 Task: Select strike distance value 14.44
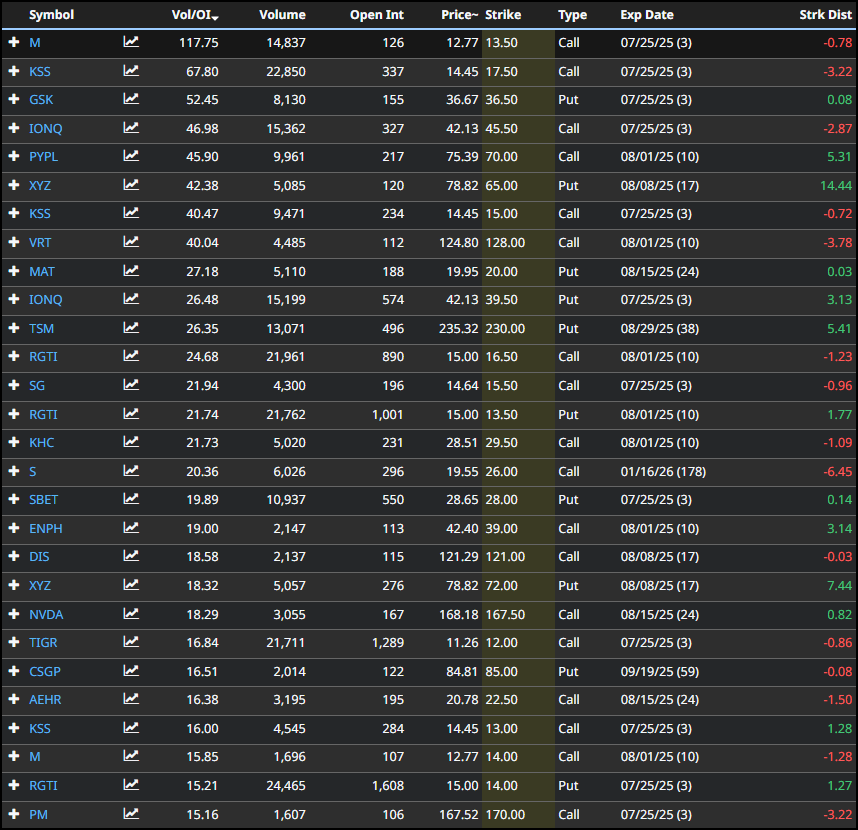click(x=836, y=185)
